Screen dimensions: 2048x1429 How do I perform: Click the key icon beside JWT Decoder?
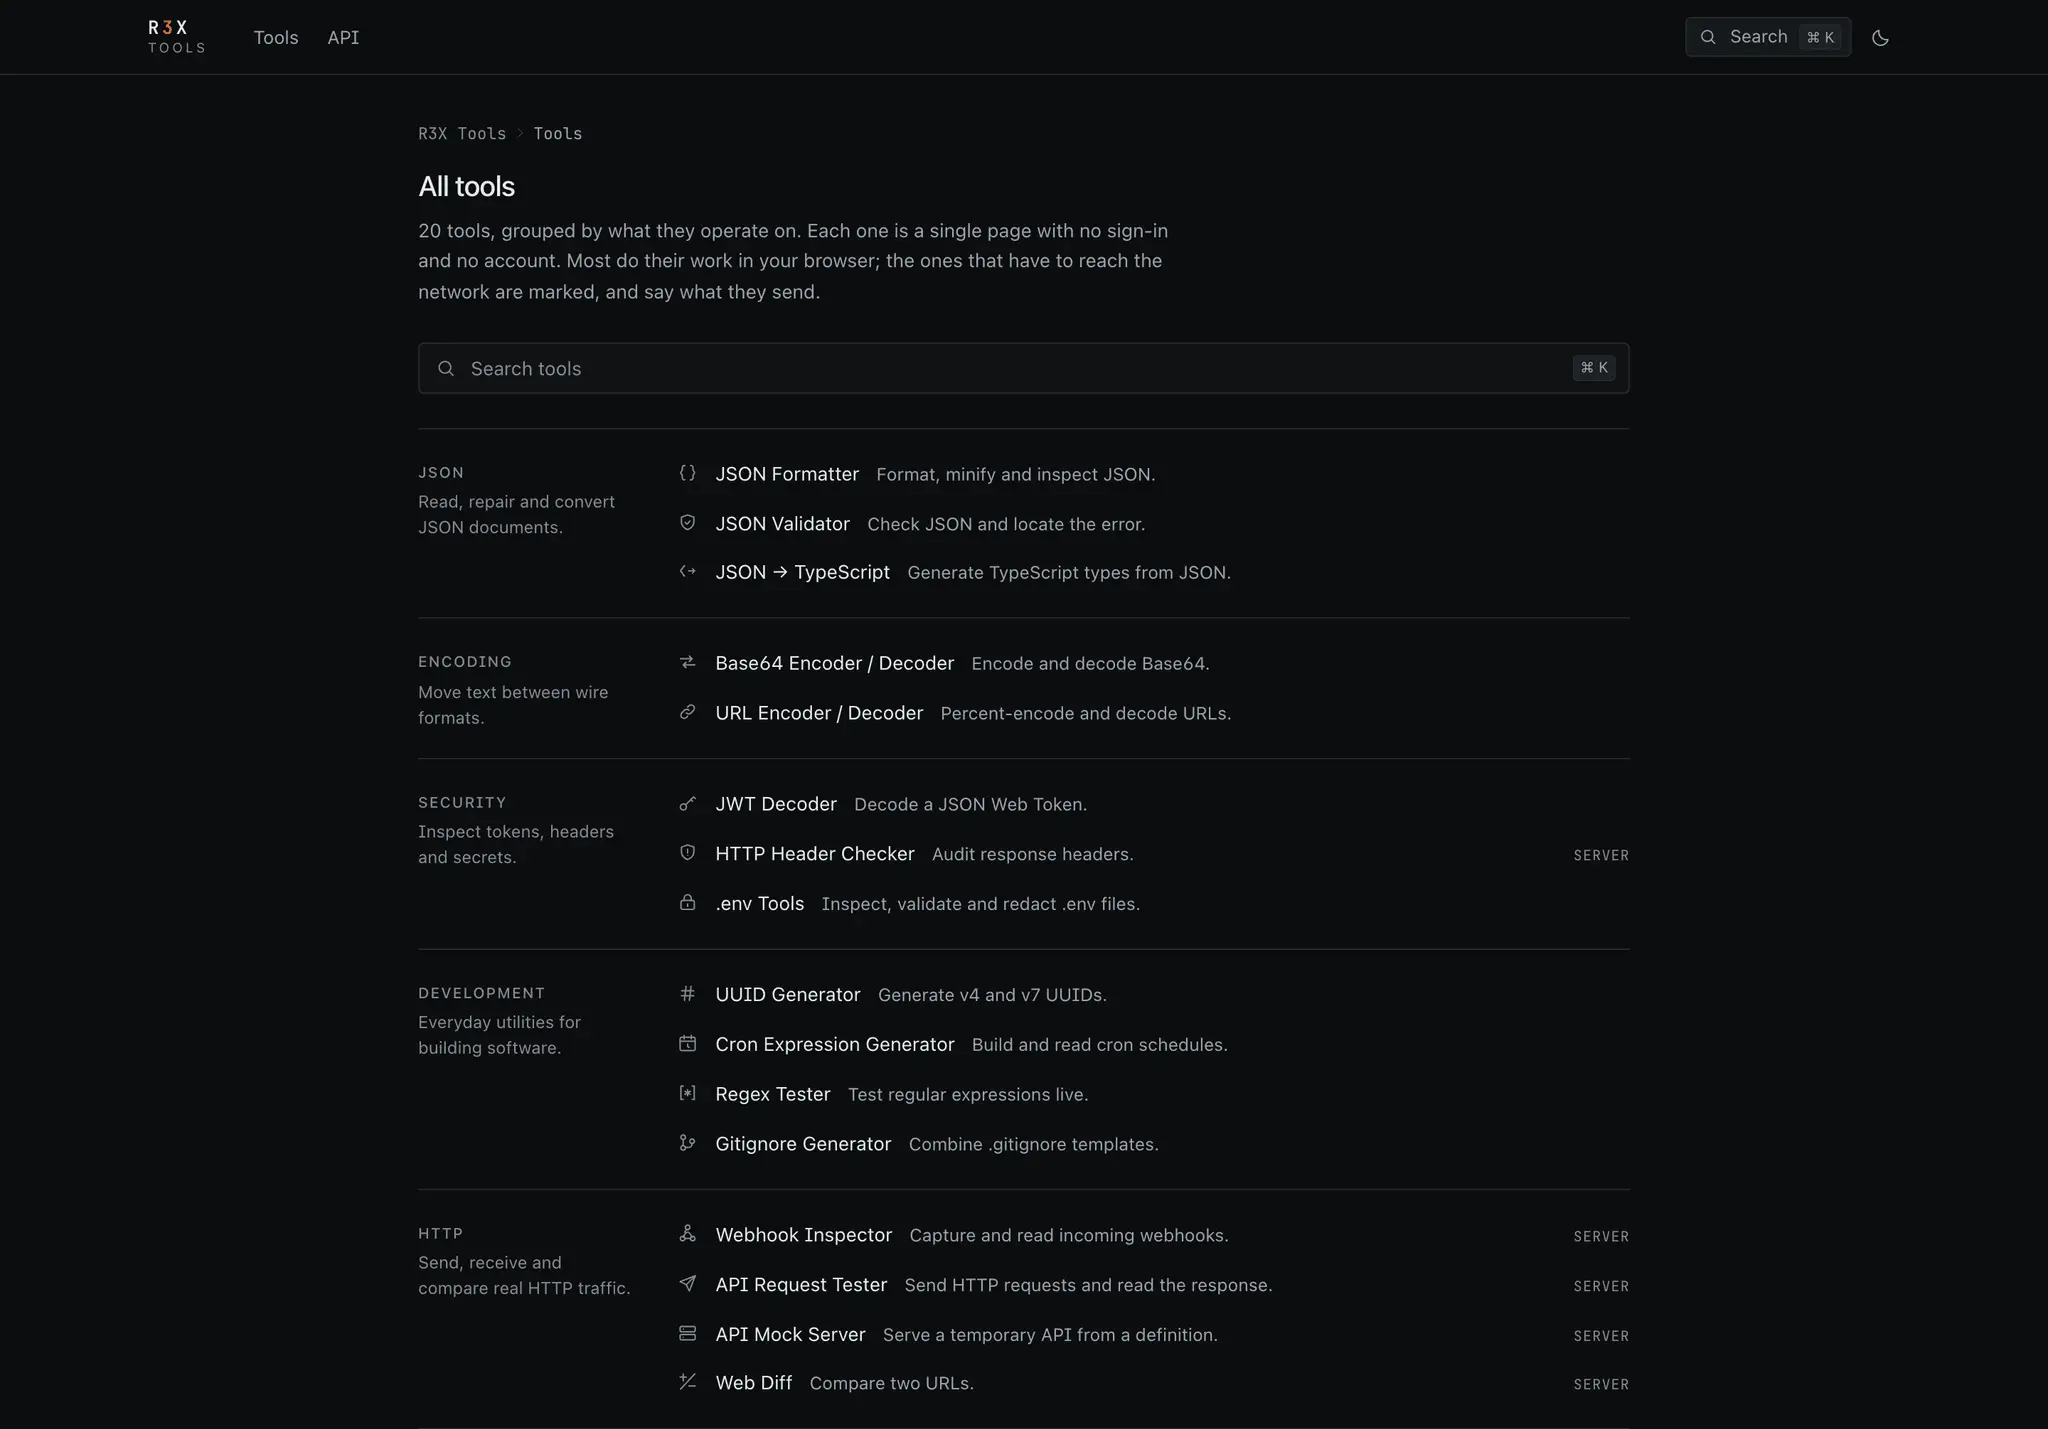687,803
